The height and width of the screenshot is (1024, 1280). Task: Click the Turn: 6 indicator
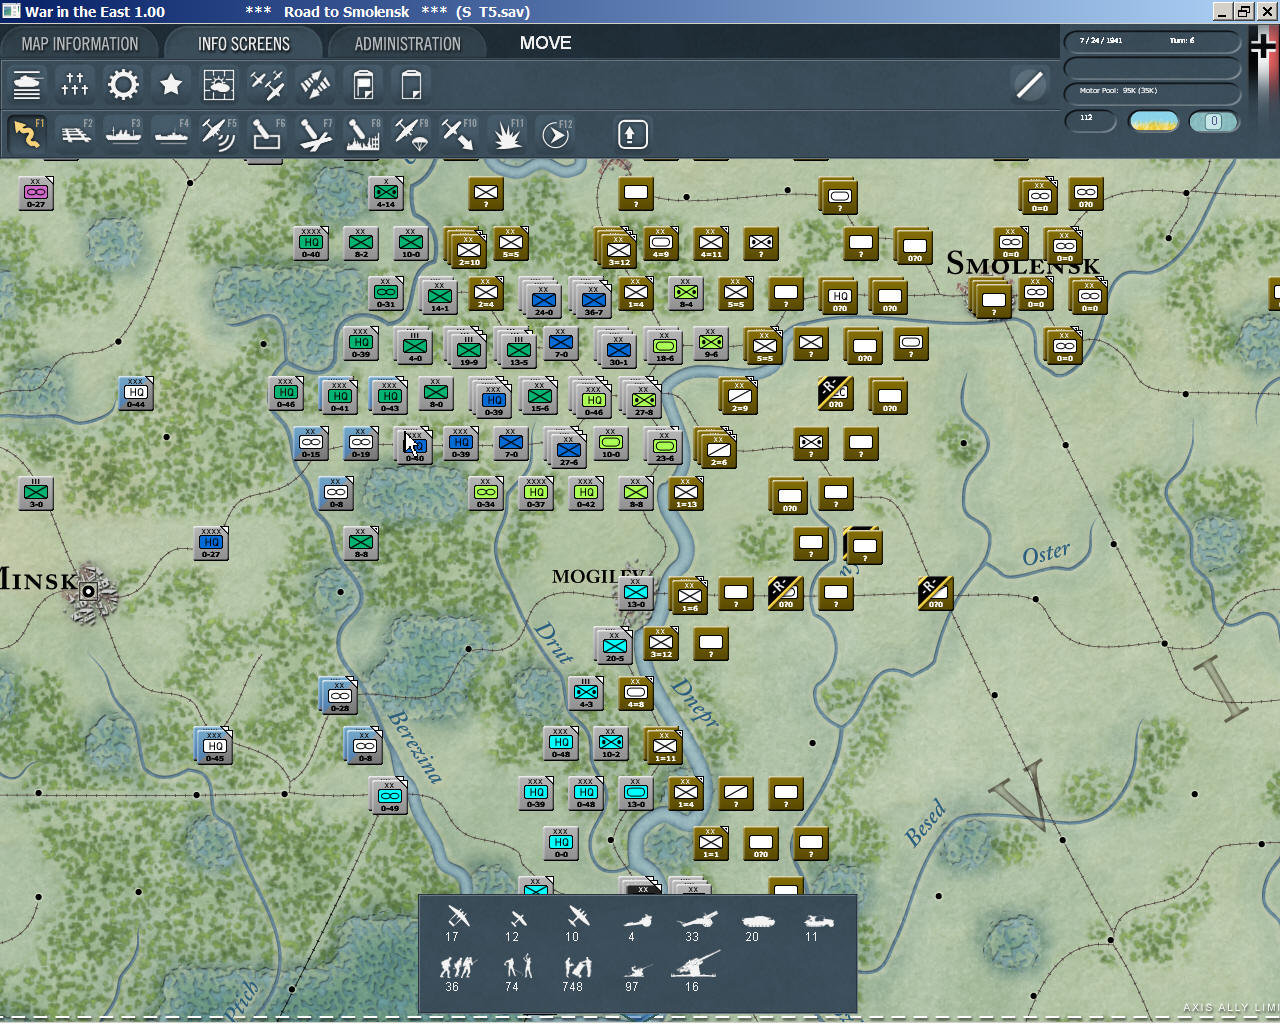coord(1182,41)
